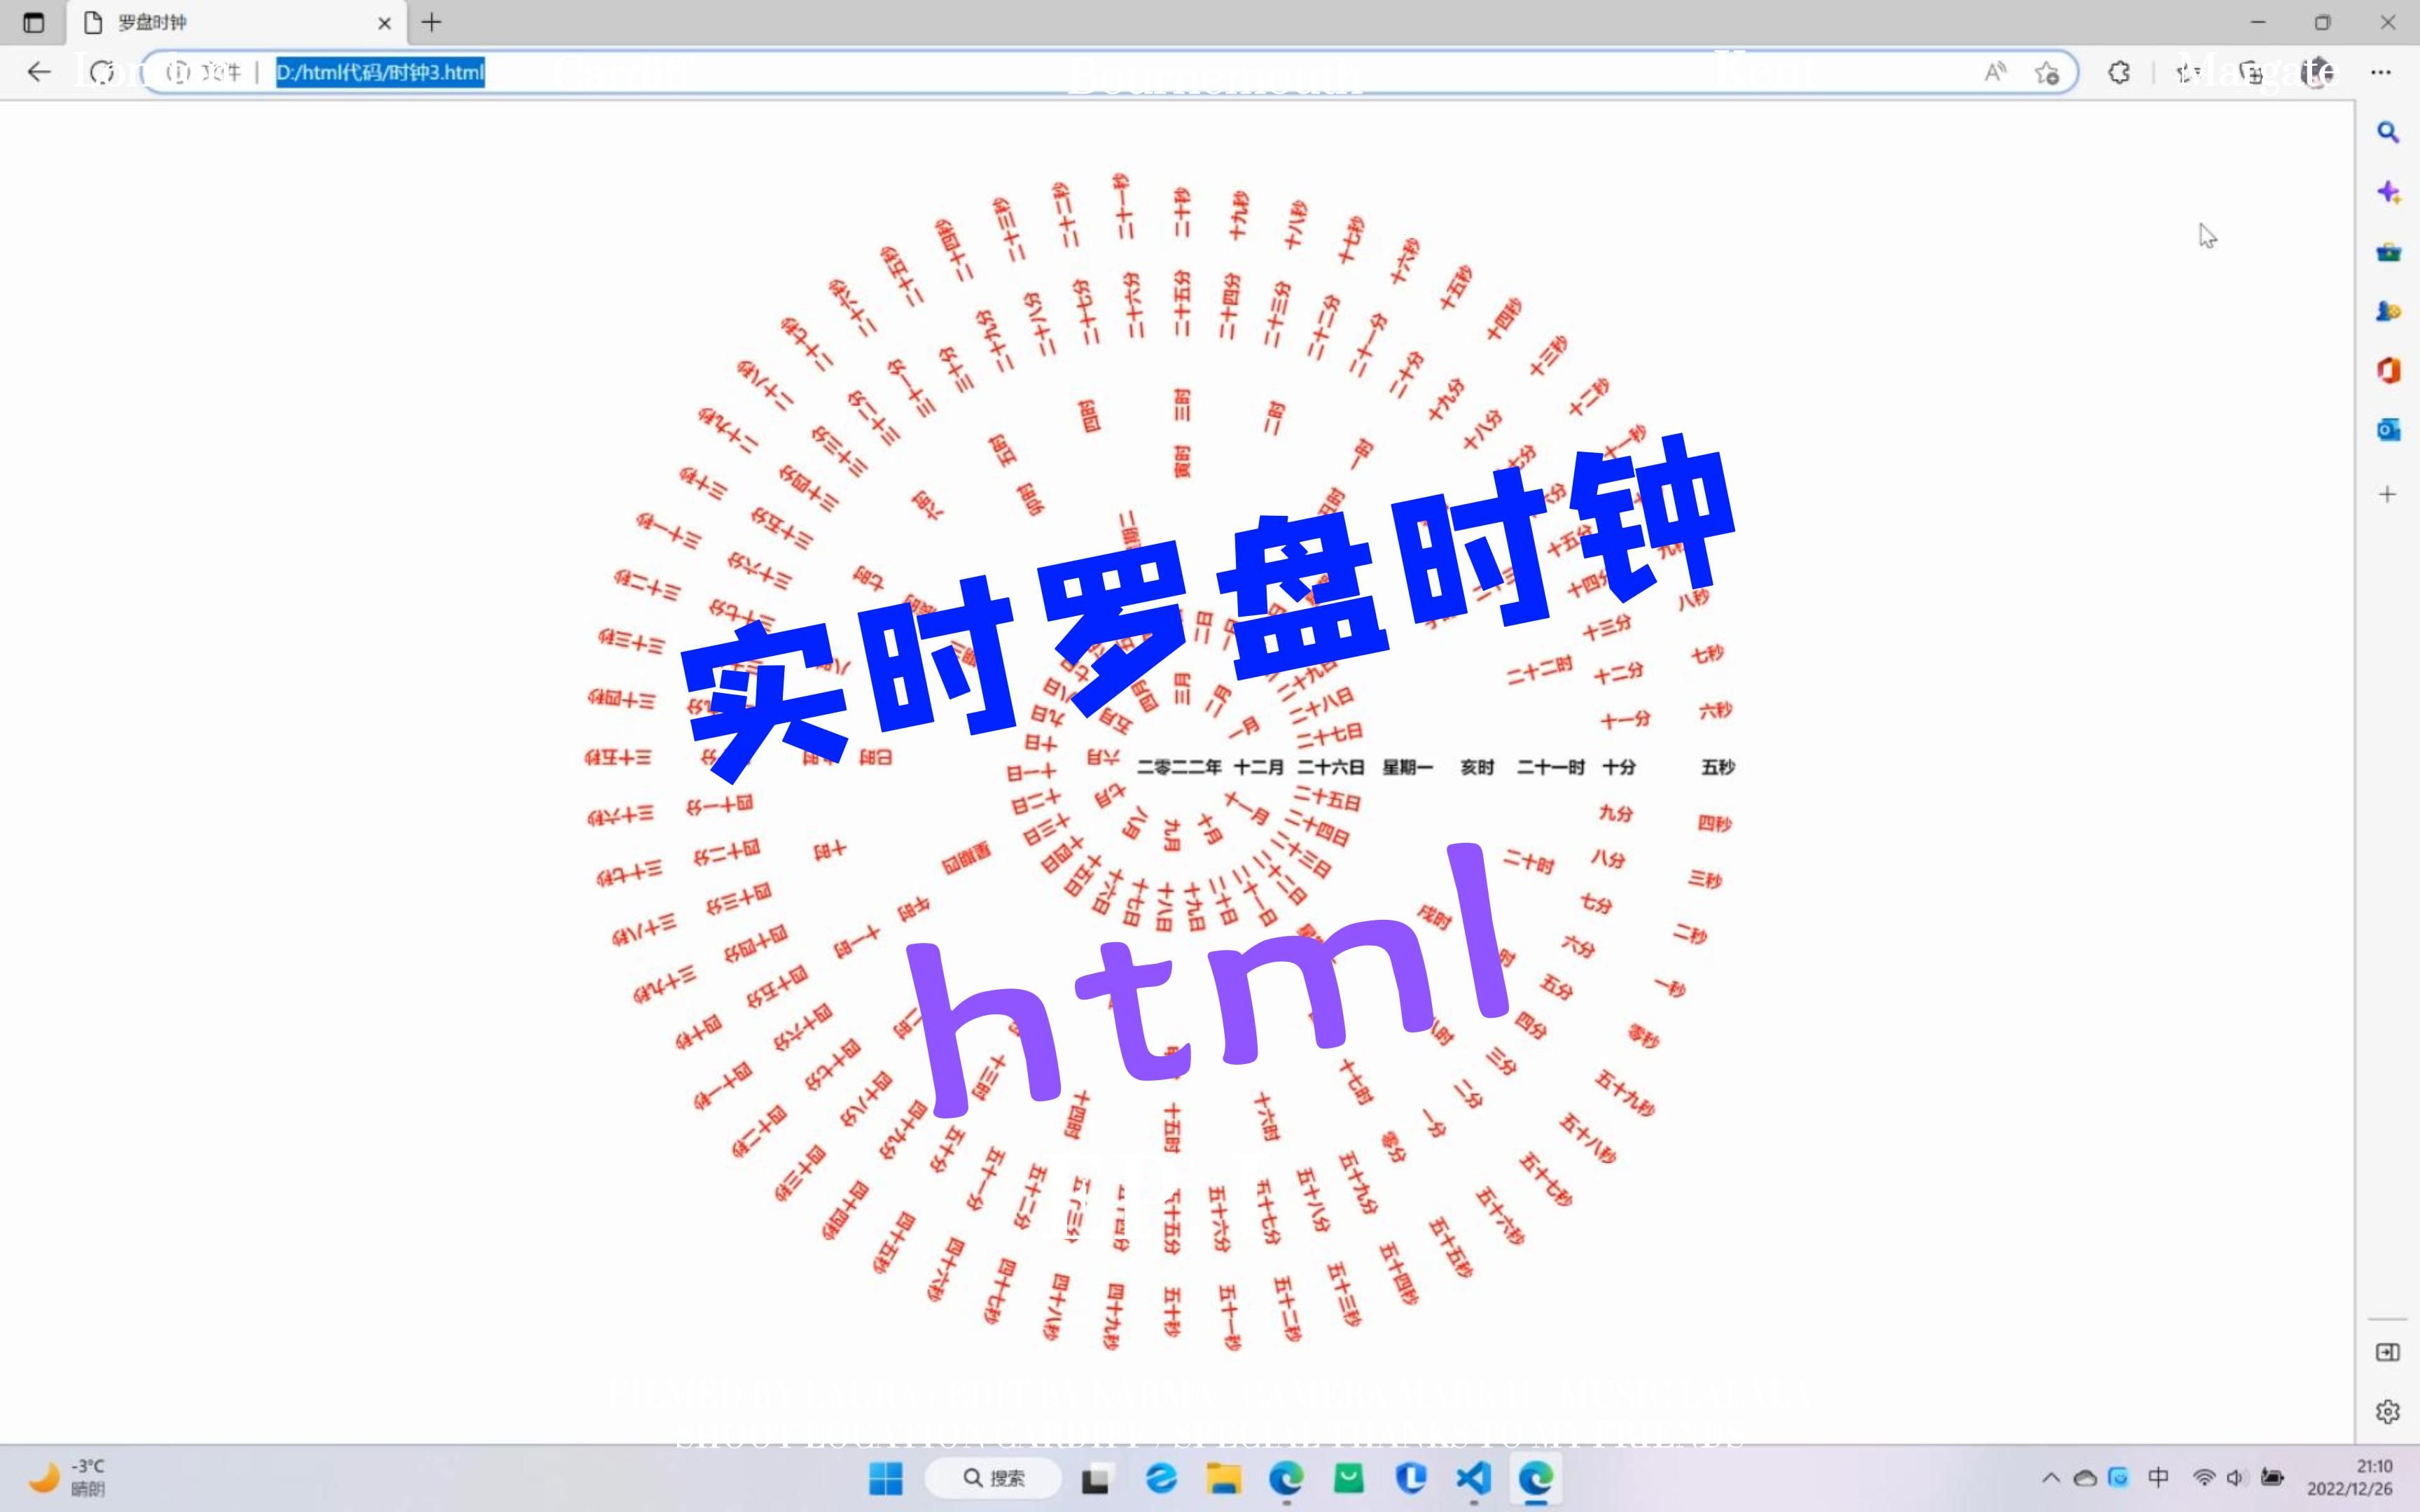Open a new tab with the plus button
Viewport: 2420px width, 1512px height.
[x=431, y=22]
